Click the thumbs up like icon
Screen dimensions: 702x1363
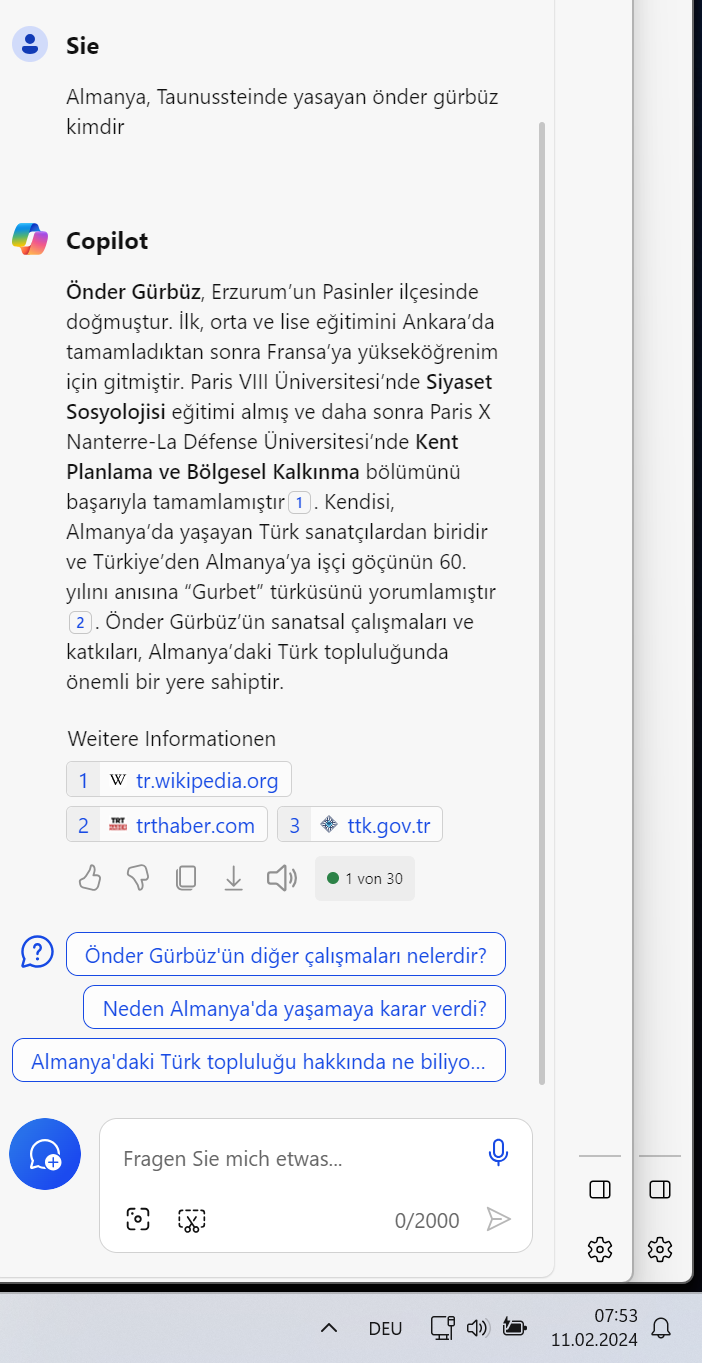point(90,878)
